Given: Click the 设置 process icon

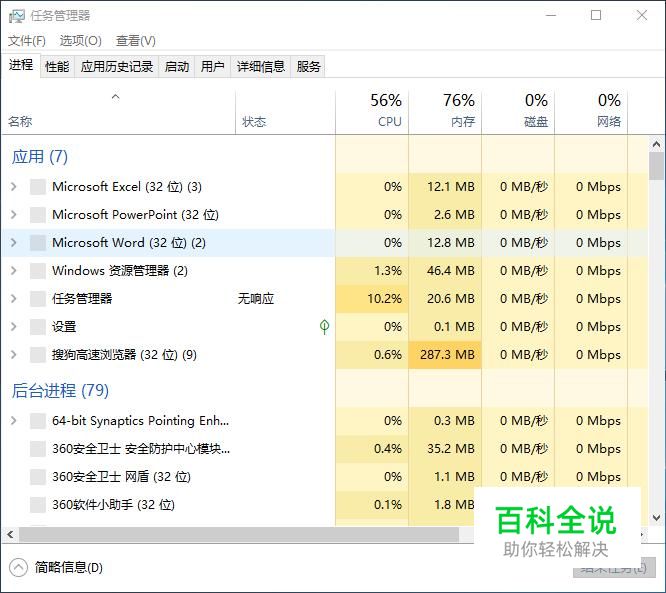Looking at the screenshot, I should (x=38, y=327).
